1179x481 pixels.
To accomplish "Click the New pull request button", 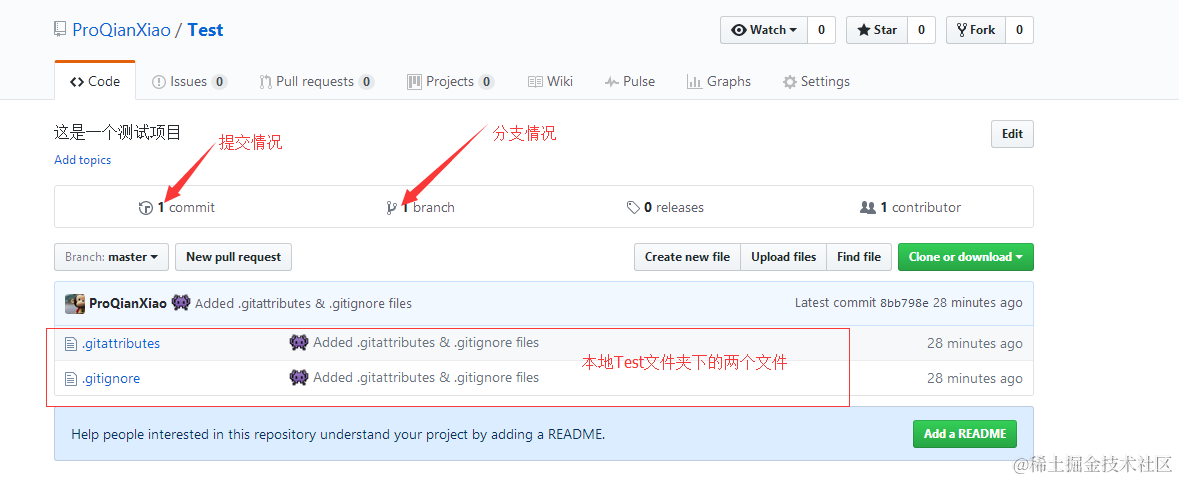I will 233,257.
